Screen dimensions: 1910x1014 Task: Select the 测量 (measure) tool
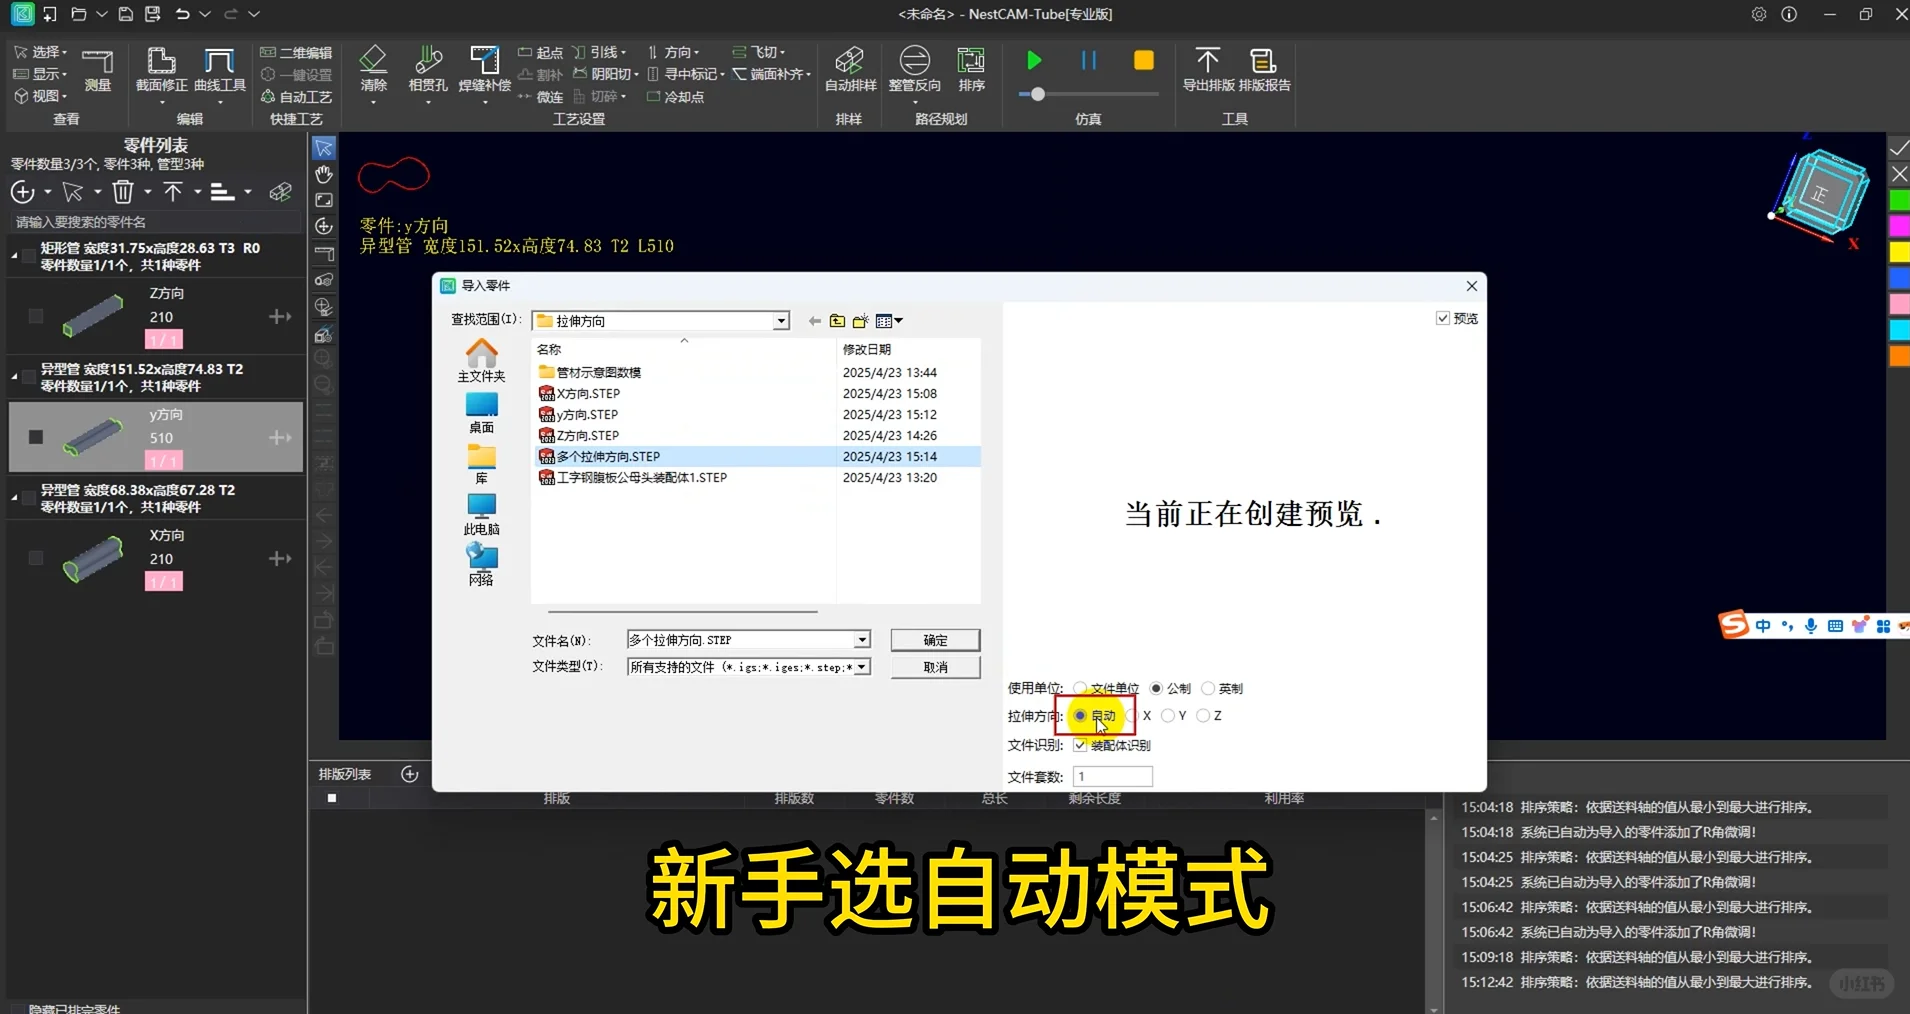tap(97, 70)
